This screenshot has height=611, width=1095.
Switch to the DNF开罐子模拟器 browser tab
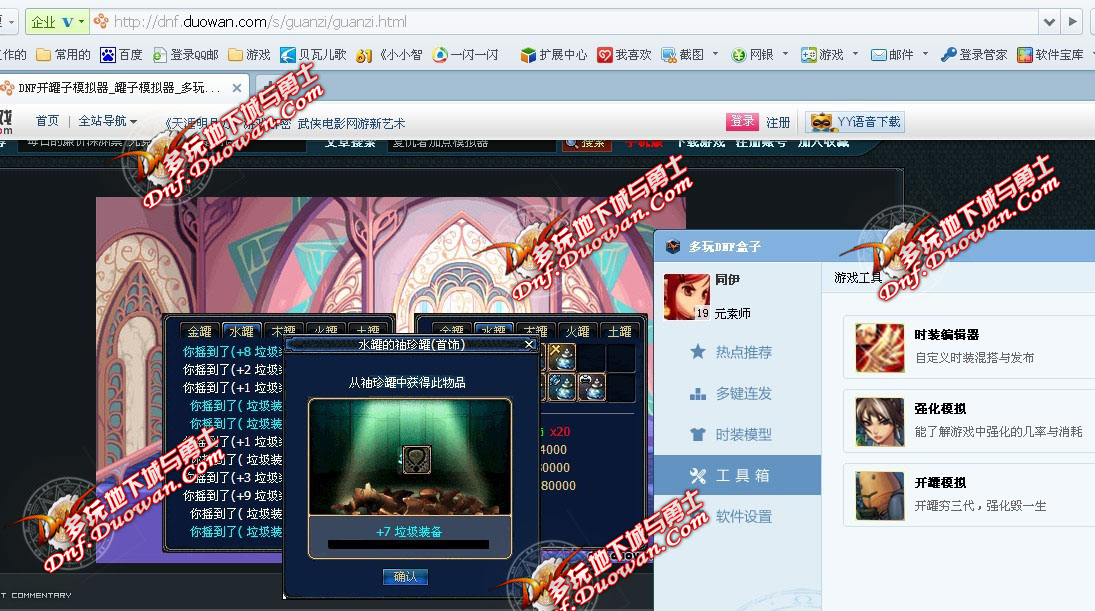(x=119, y=88)
